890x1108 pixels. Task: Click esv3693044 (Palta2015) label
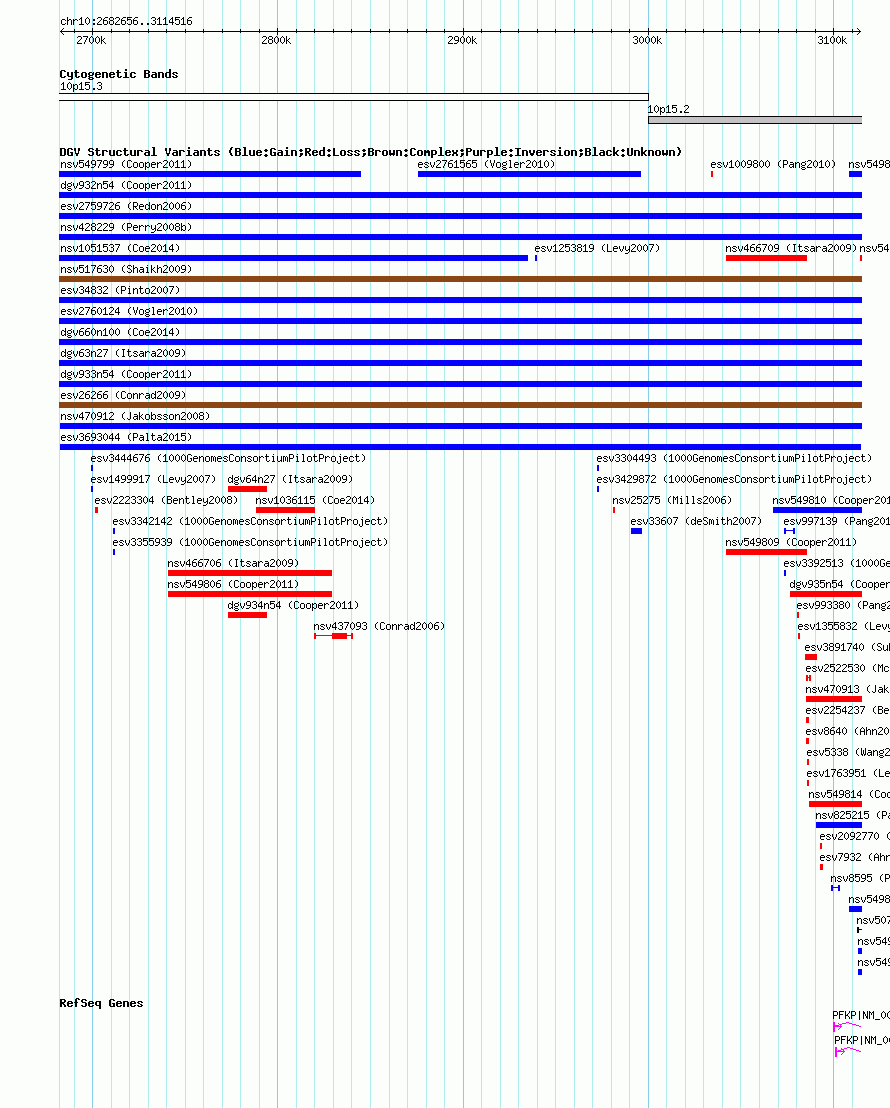tap(126, 437)
